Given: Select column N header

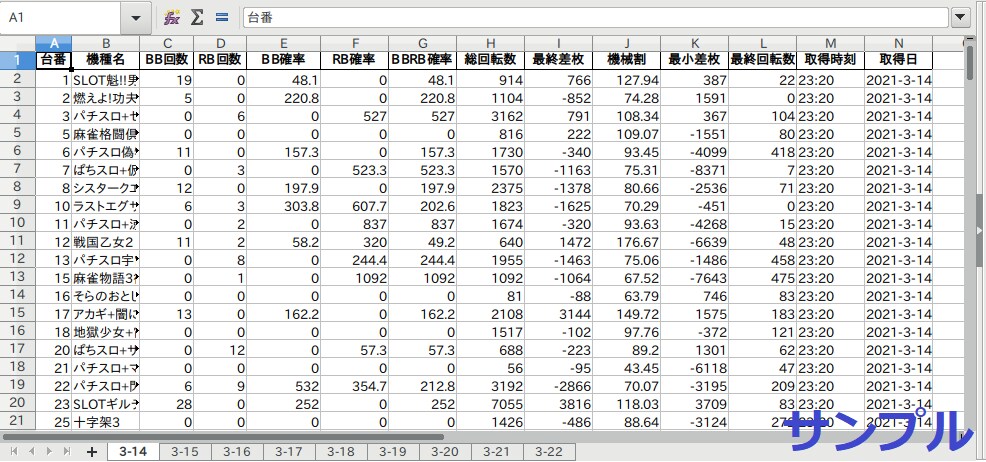Looking at the screenshot, I should pyautogui.click(x=898, y=43).
